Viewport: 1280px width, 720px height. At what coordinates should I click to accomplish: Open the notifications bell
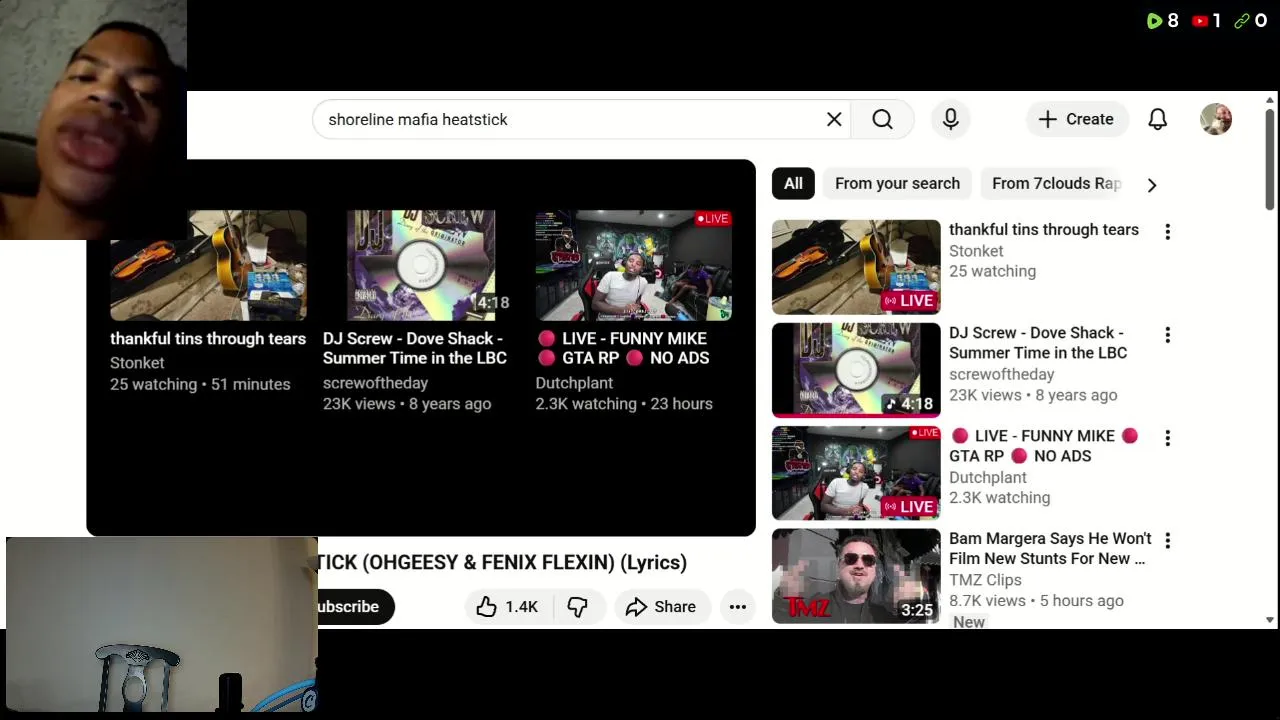[x=1158, y=119]
